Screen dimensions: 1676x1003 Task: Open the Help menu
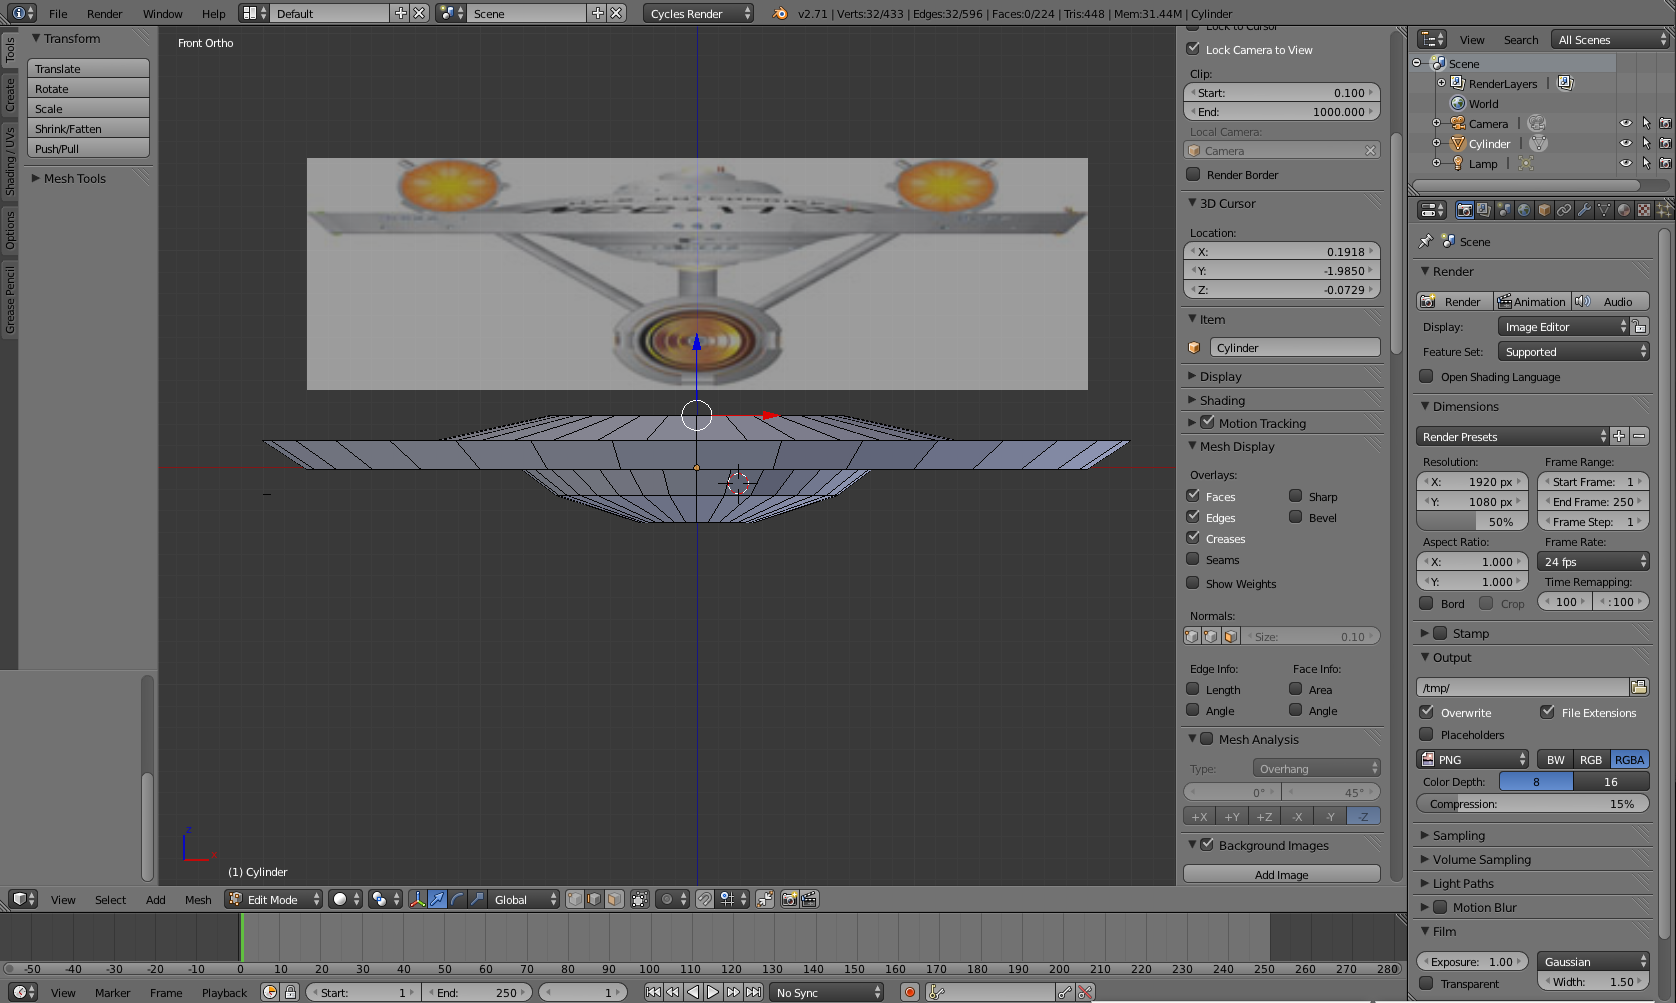click(214, 14)
